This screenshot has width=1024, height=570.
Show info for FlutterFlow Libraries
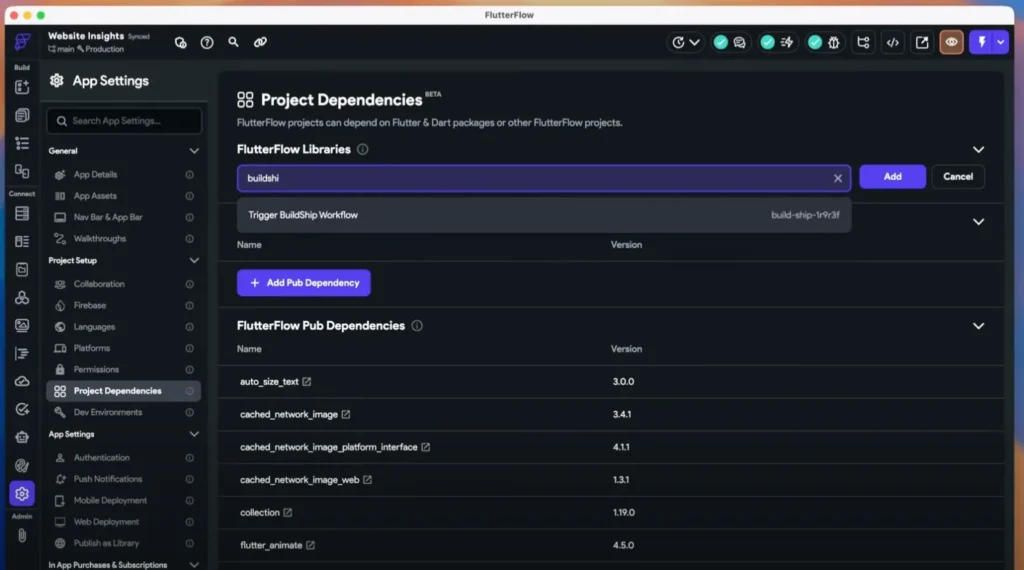[x=362, y=150]
